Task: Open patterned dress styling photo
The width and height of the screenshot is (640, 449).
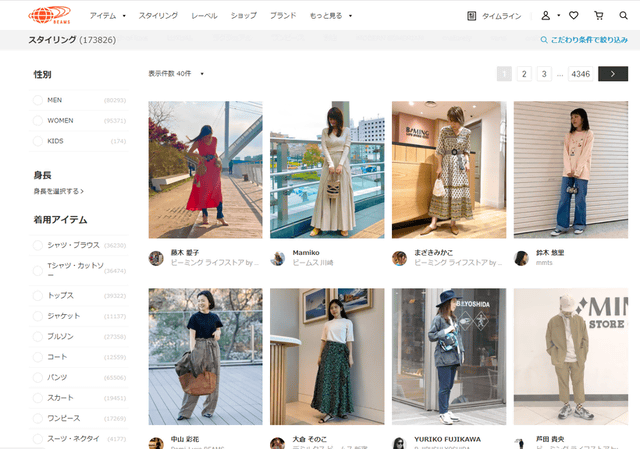Action: coord(449,170)
